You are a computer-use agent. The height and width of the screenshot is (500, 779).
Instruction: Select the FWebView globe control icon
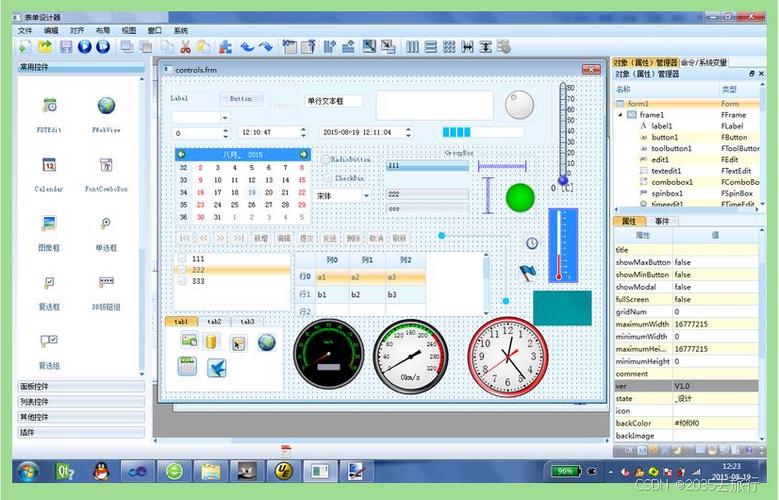pyautogui.click(x=106, y=106)
